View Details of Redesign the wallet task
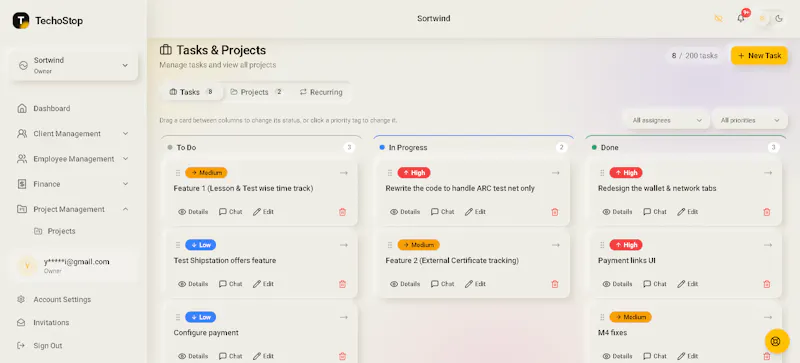The image size is (800, 363). coord(617,212)
